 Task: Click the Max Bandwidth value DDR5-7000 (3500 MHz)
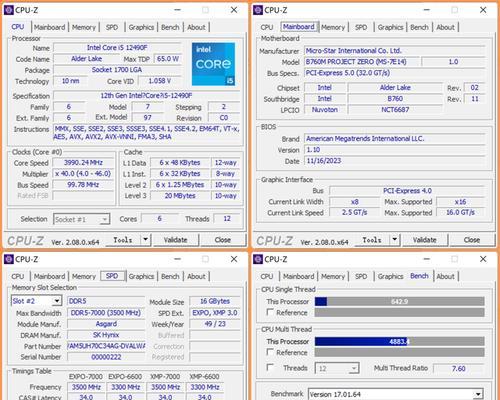pos(106,313)
